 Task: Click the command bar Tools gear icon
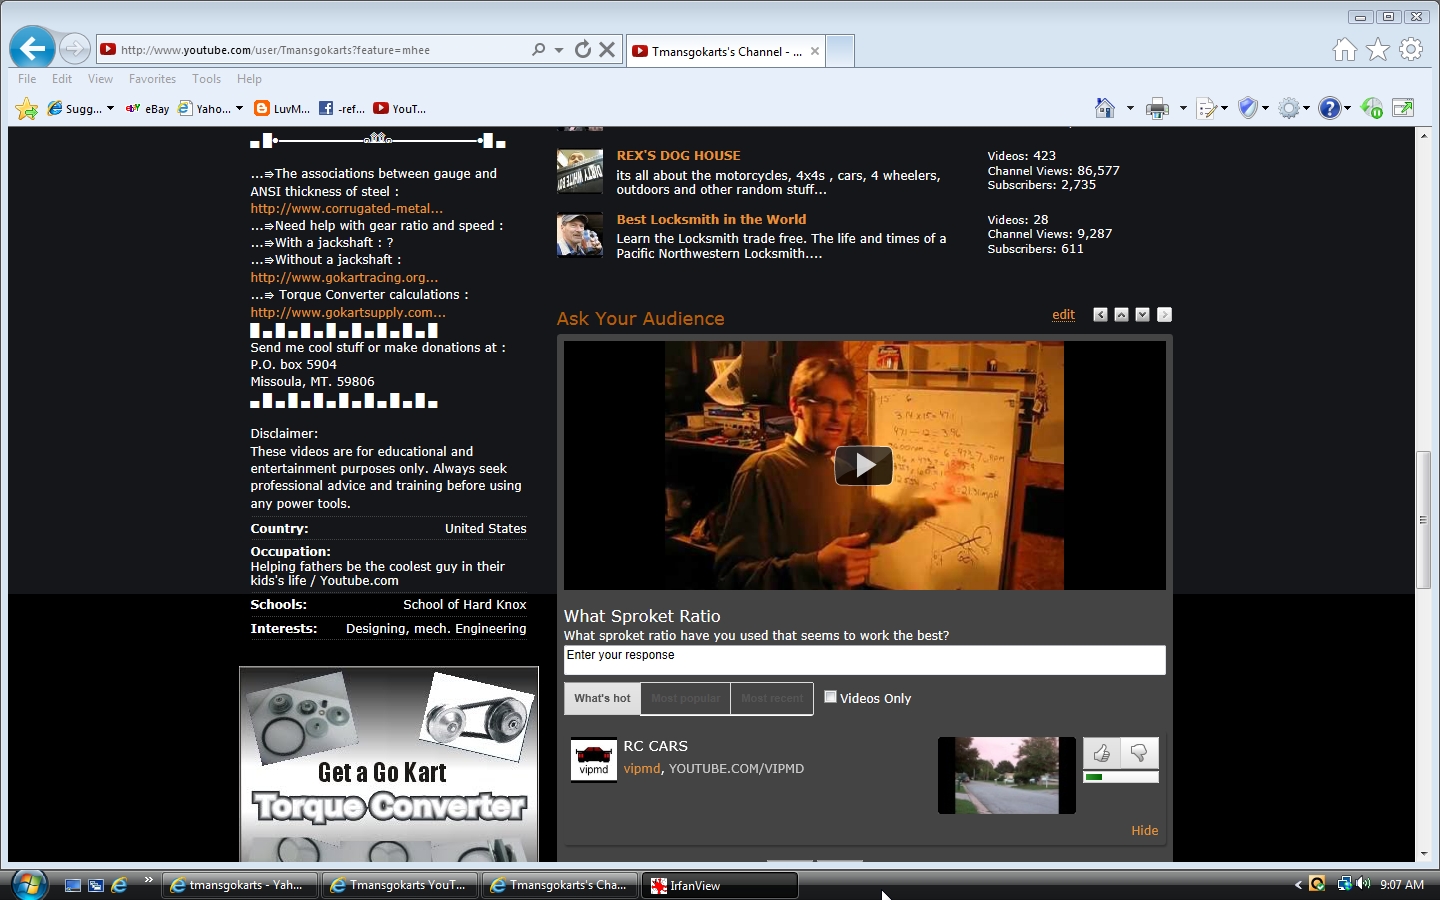coord(1289,108)
